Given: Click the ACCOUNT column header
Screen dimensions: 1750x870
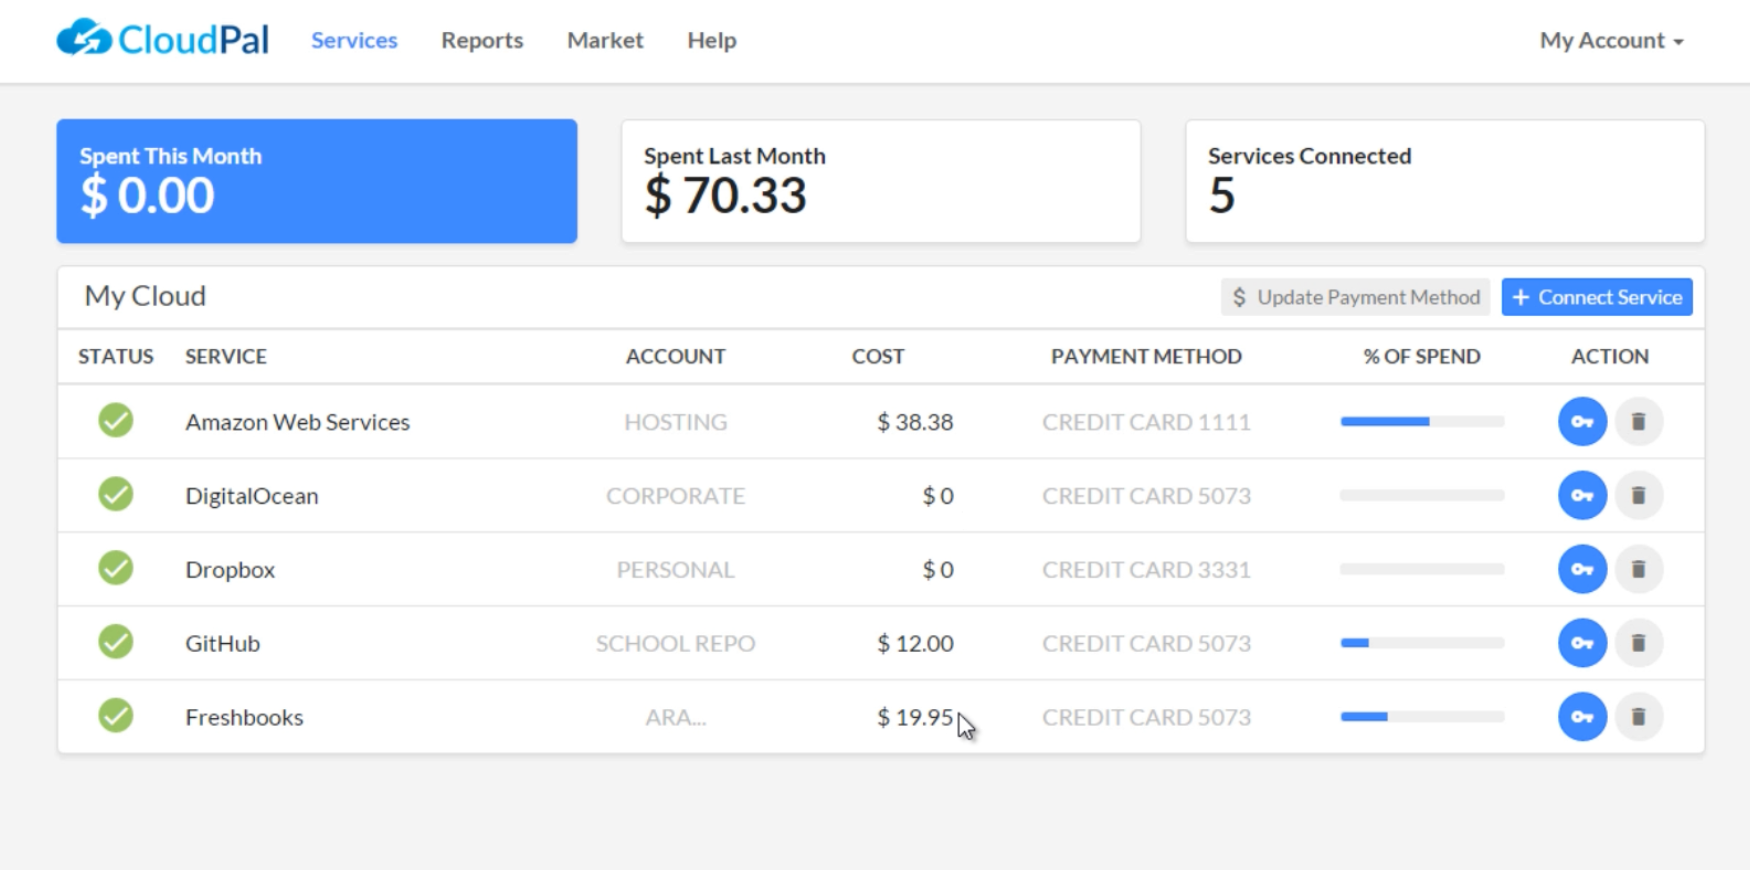Looking at the screenshot, I should pyautogui.click(x=675, y=356).
